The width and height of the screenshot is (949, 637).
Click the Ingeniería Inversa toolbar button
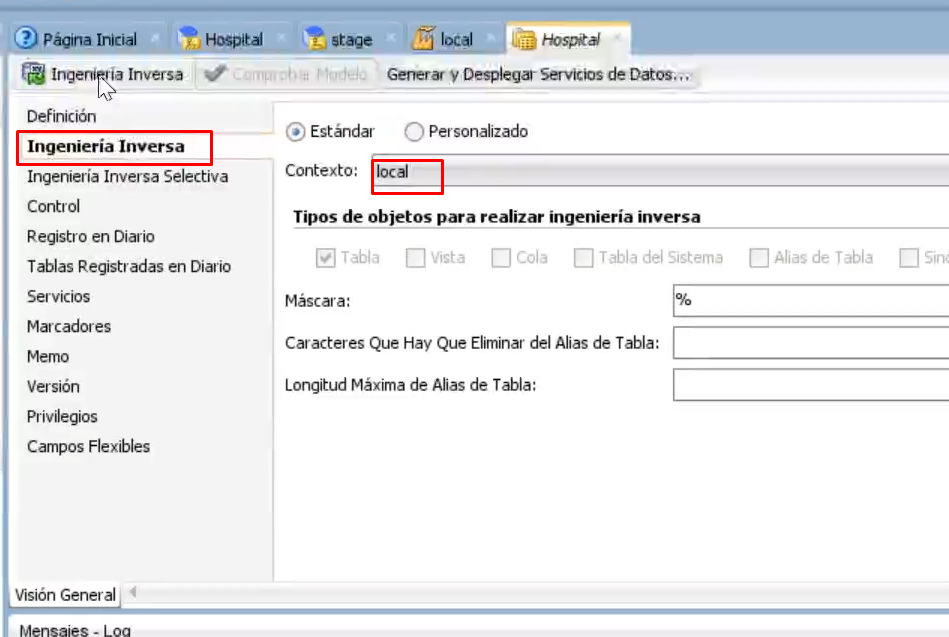pyautogui.click(x=103, y=74)
